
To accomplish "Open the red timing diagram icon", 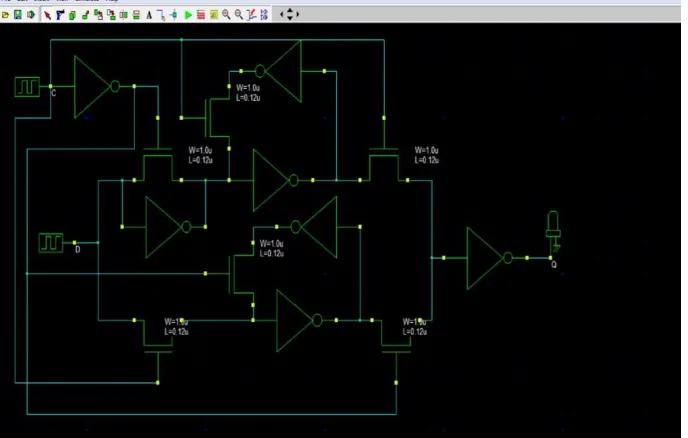I will pyautogui.click(x=201, y=16).
